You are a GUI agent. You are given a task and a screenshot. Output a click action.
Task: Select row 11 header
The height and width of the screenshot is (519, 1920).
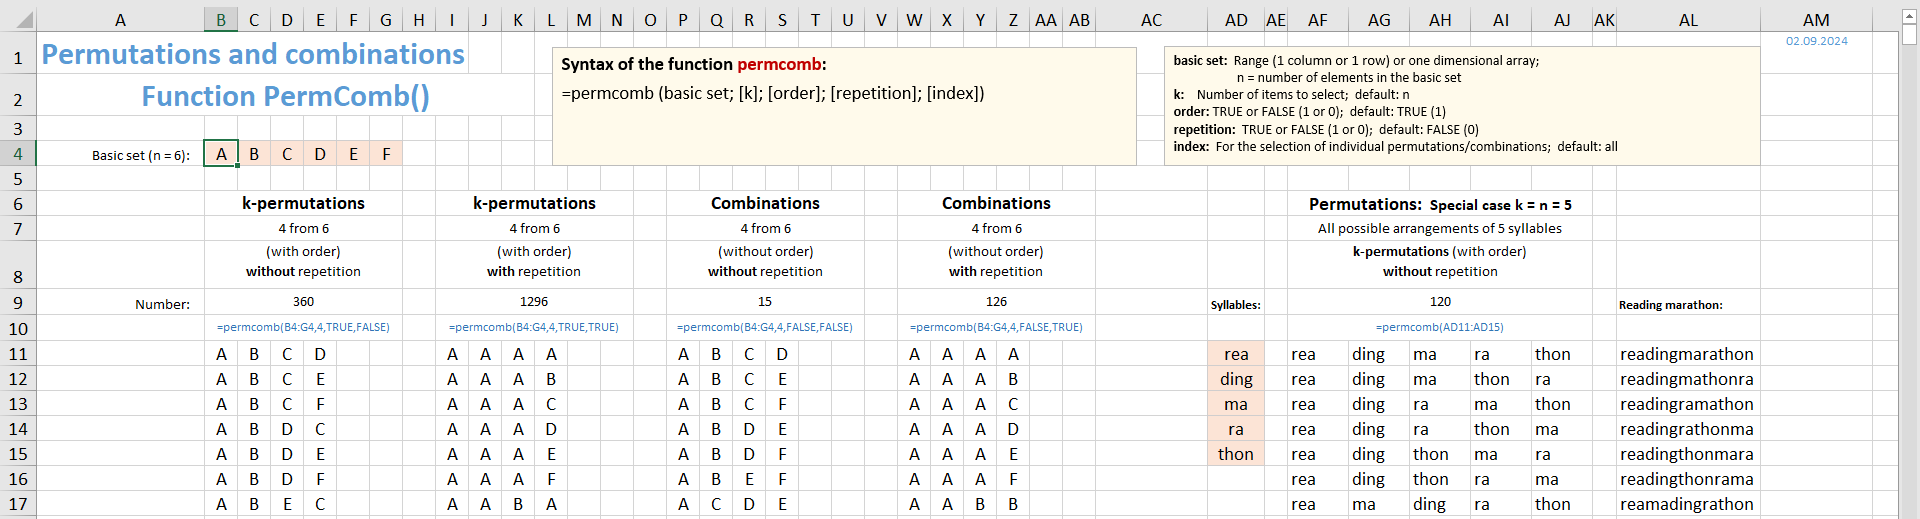[18, 354]
